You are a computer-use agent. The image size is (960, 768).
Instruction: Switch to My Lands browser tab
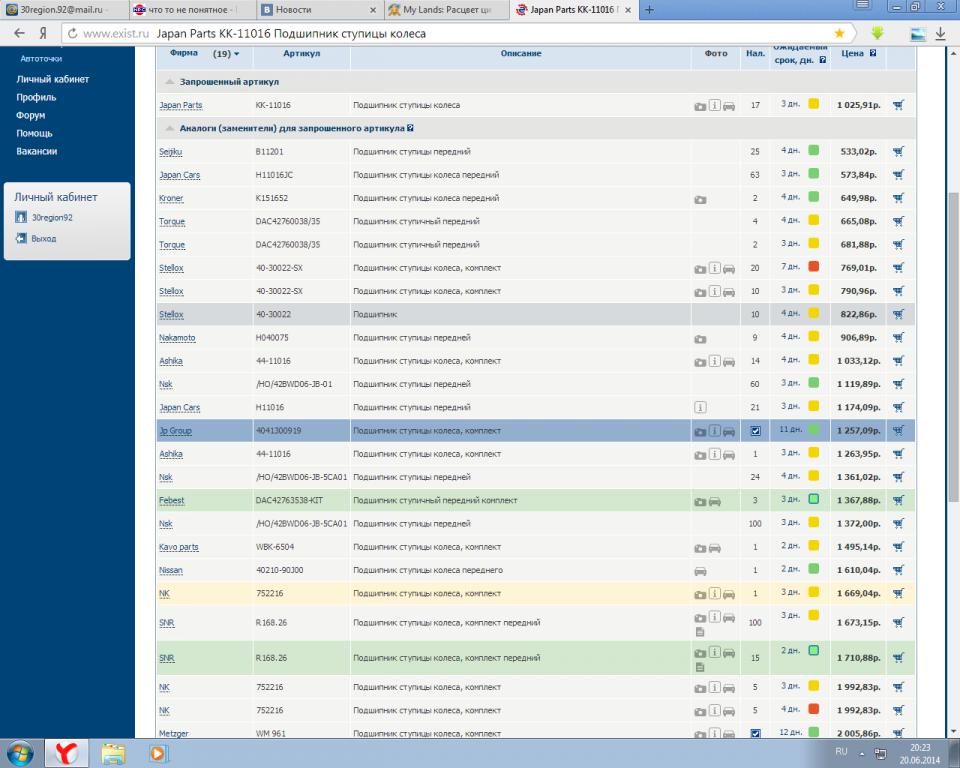pyautogui.click(x=447, y=10)
